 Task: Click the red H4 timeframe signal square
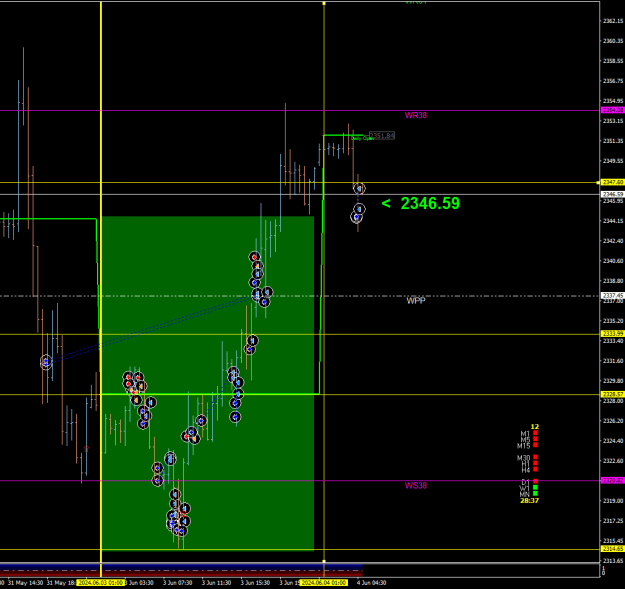[535, 469]
